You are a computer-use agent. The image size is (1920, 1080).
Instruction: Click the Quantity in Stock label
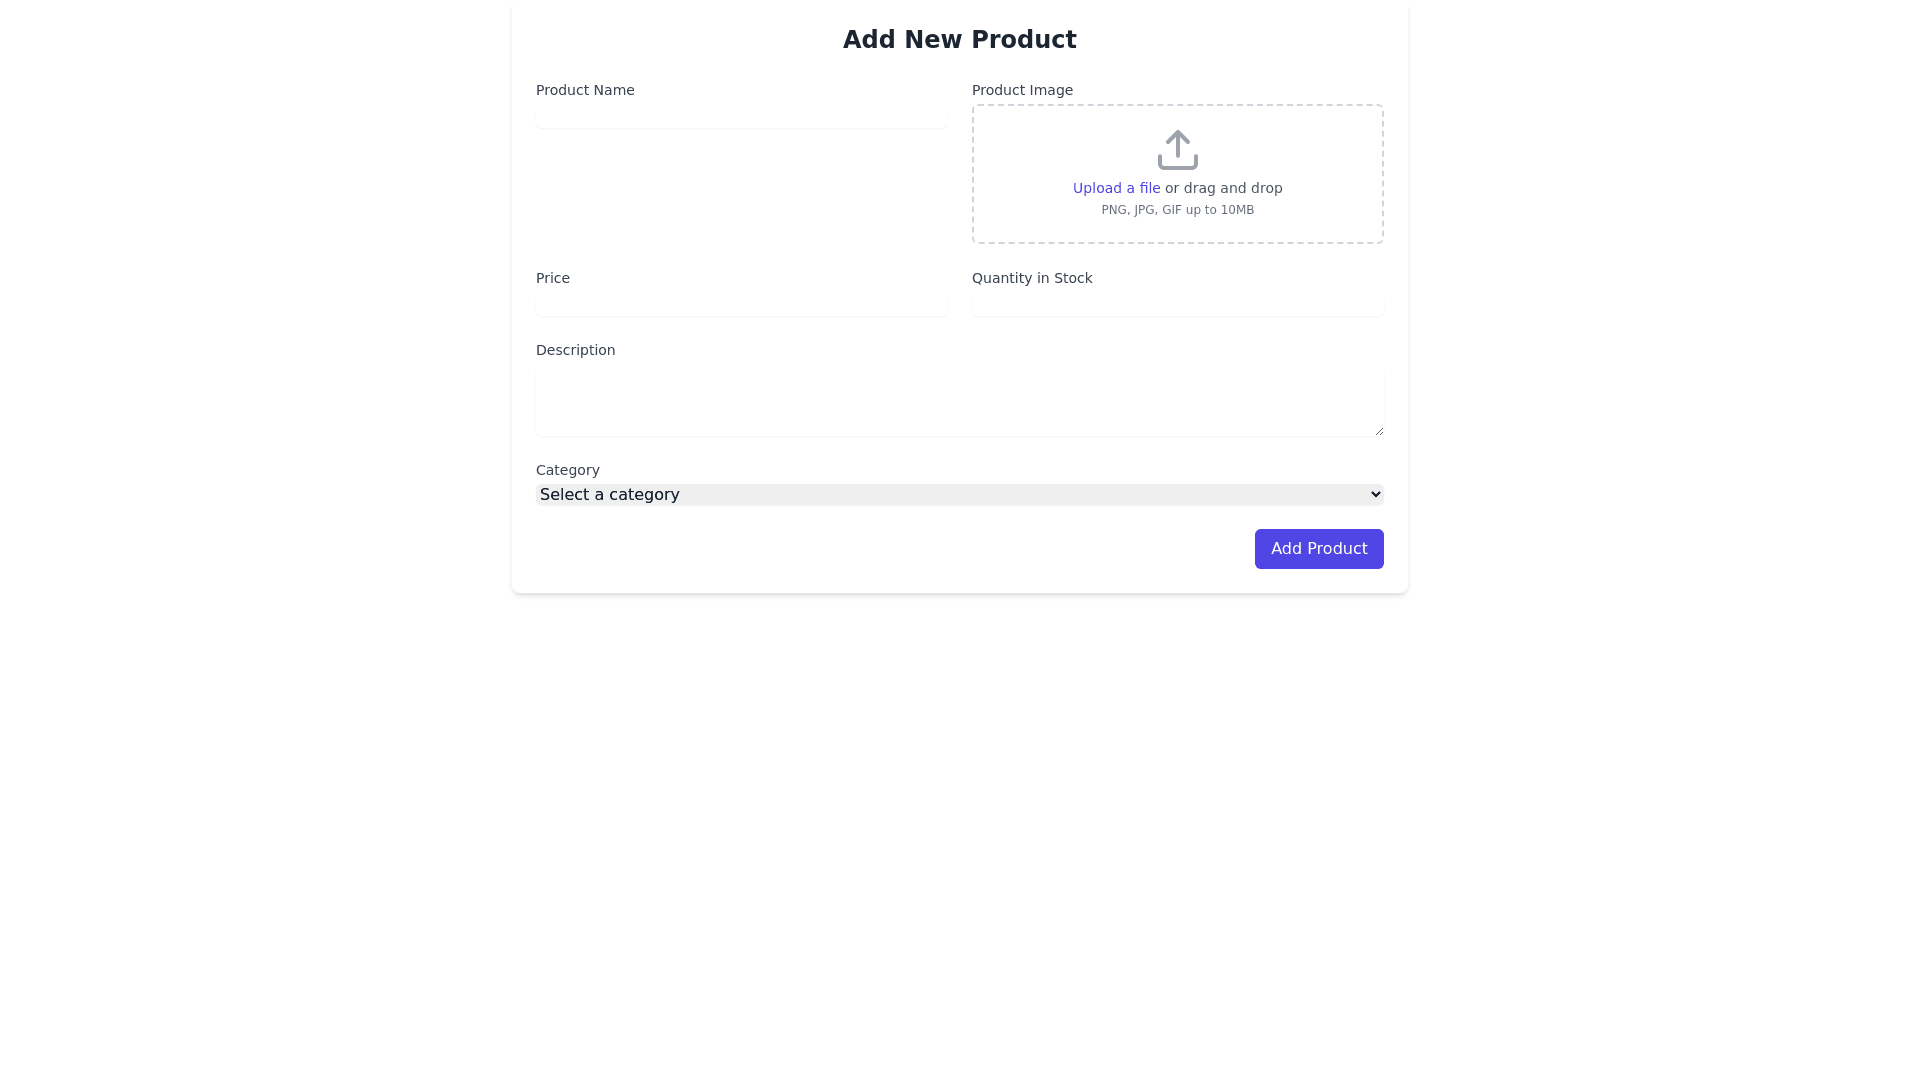click(1031, 278)
